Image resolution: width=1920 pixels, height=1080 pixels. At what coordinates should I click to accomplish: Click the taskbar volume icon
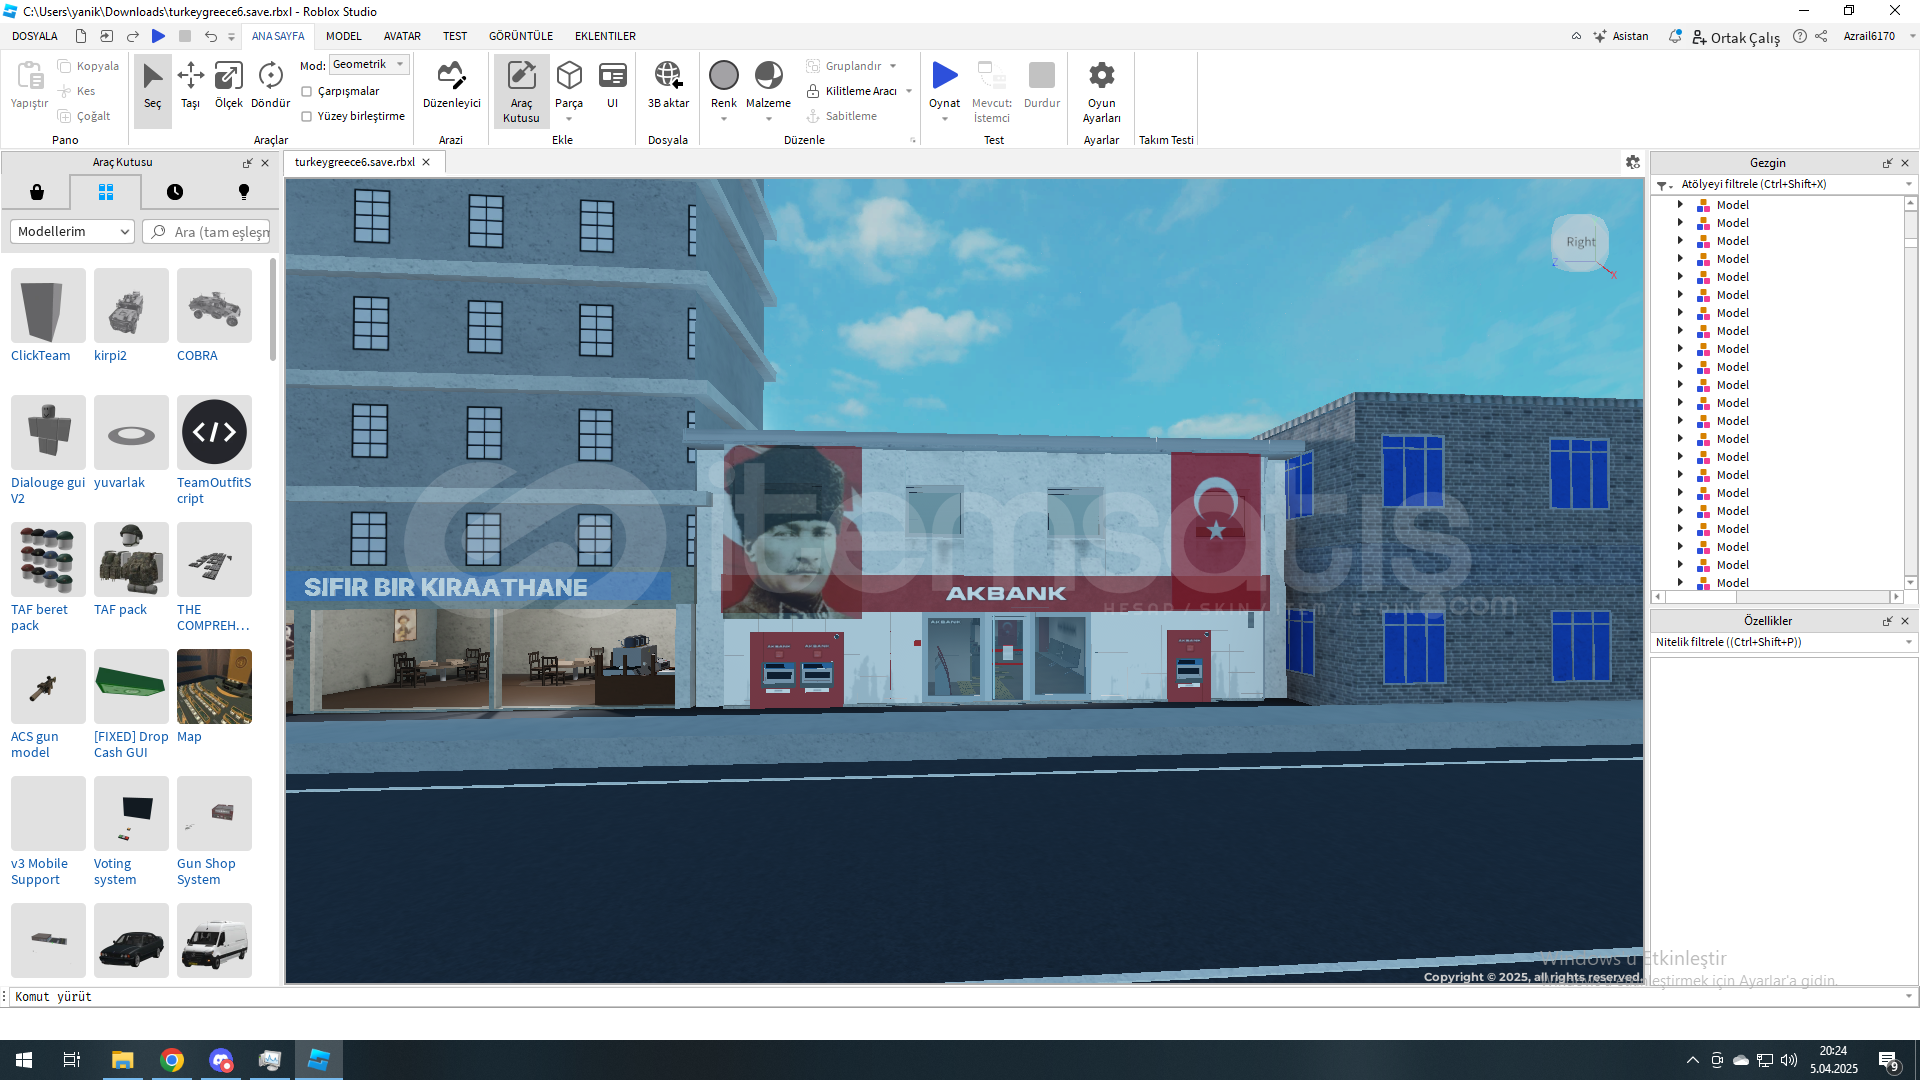tap(1789, 1060)
